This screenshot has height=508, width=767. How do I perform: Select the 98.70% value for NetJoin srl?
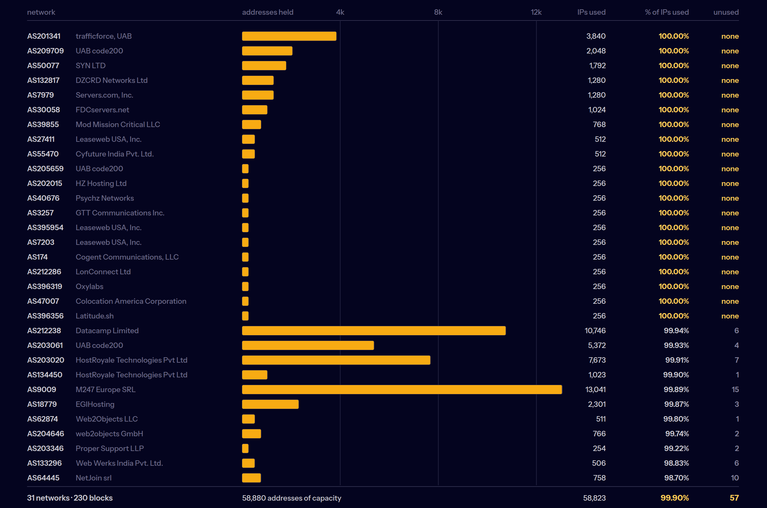(676, 478)
